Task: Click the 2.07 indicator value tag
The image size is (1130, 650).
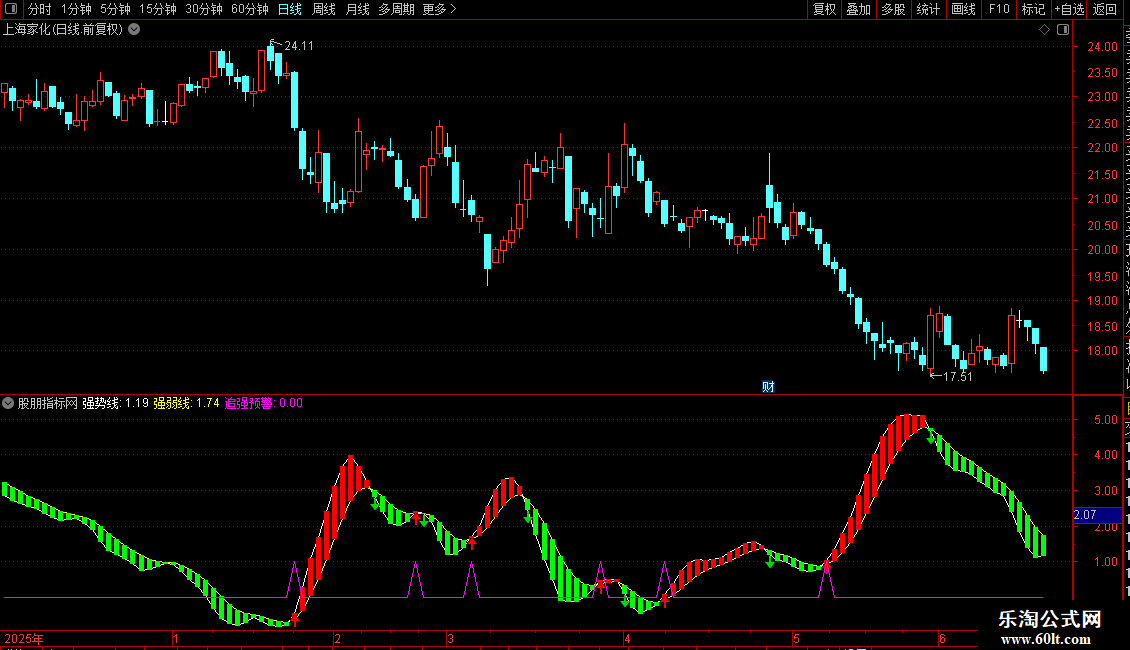Action: pyautogui.click(x=1096, y=515)
